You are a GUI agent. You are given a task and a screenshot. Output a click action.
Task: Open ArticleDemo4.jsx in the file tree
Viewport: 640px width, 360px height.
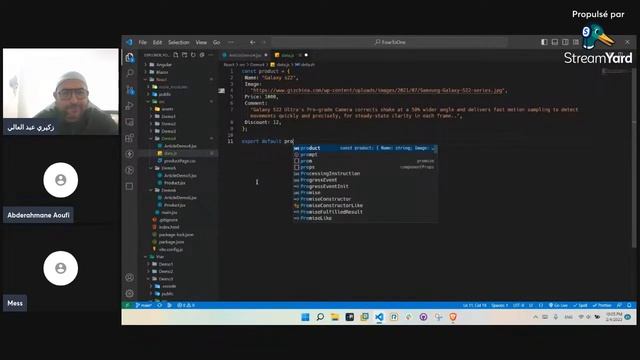tap(179, 146)
